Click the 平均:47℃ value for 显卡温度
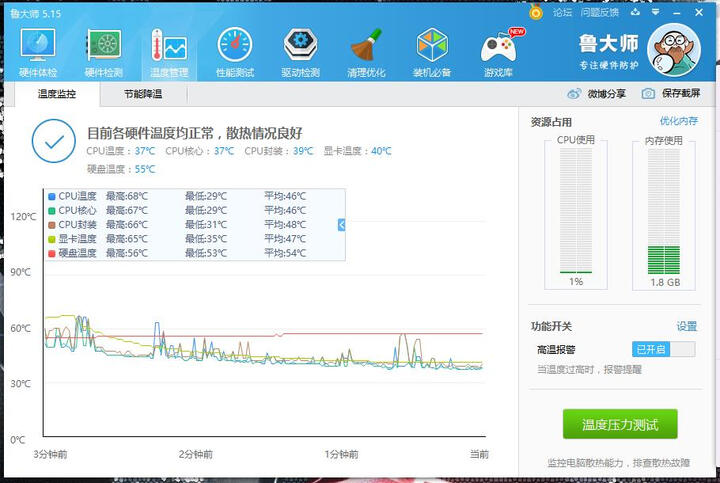Viewport: 720px width, 483px height. (x=285, y=239)
